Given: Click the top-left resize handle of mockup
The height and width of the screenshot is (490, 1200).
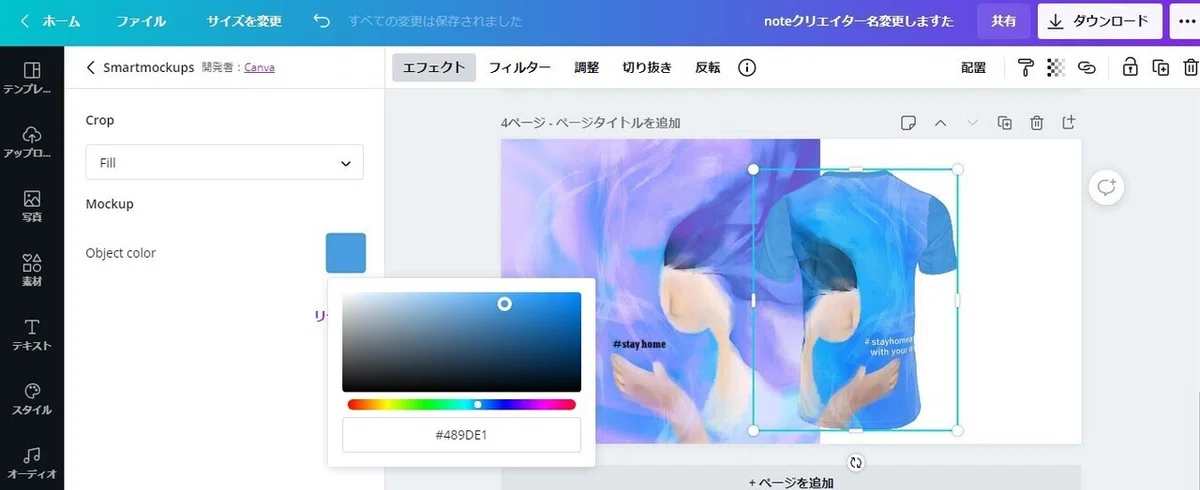Looking at the screenshot, I should 754,169.
